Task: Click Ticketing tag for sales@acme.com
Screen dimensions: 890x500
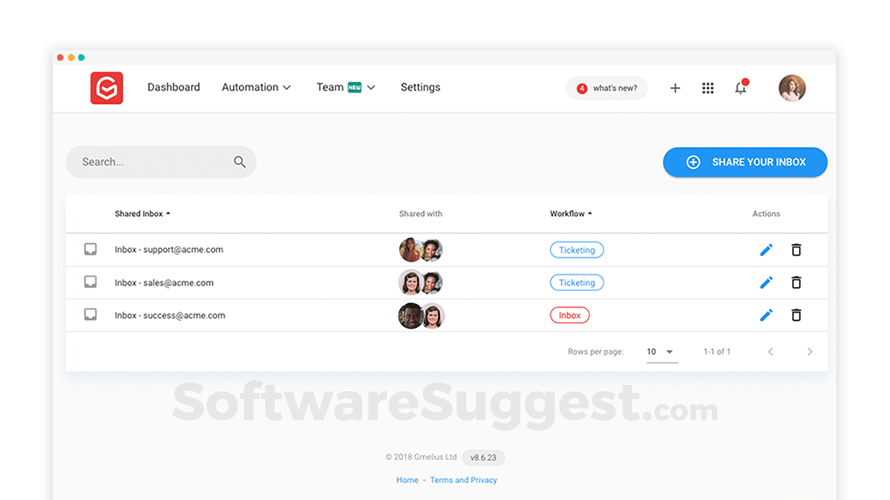Action: pyautogui.click(x=577, y=283)
